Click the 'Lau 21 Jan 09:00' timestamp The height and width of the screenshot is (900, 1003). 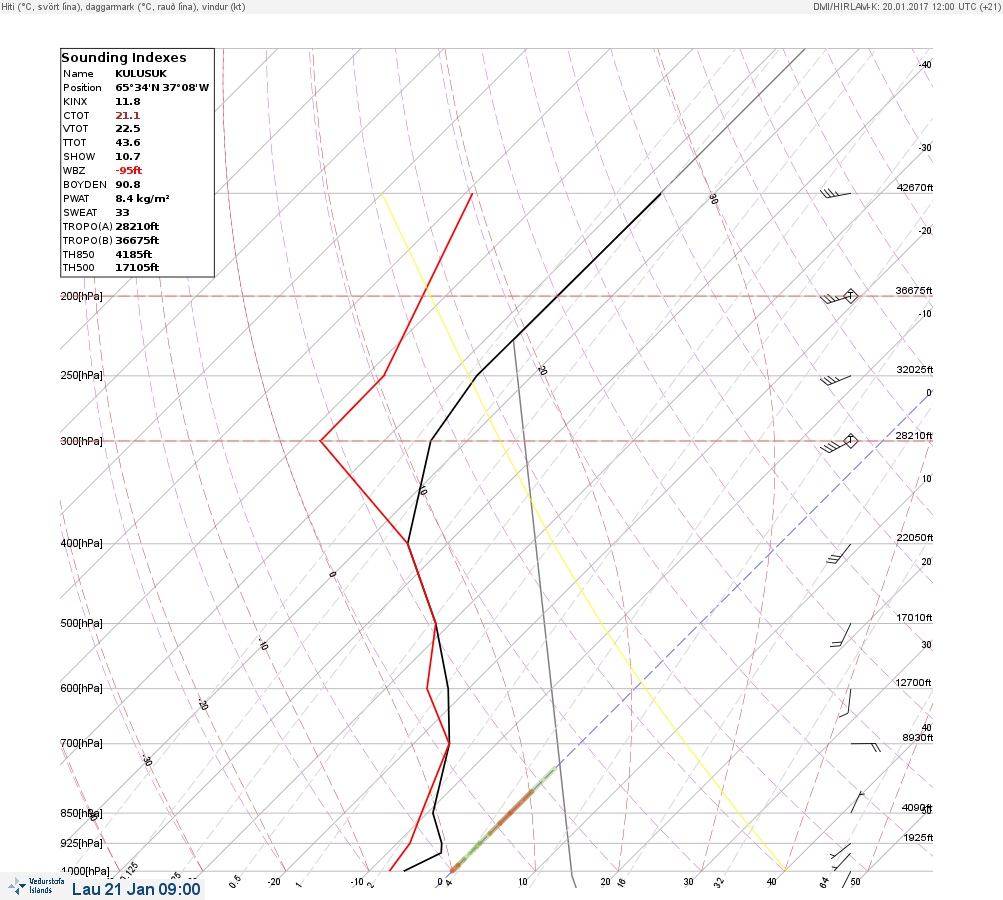click(x=136, y=889)
